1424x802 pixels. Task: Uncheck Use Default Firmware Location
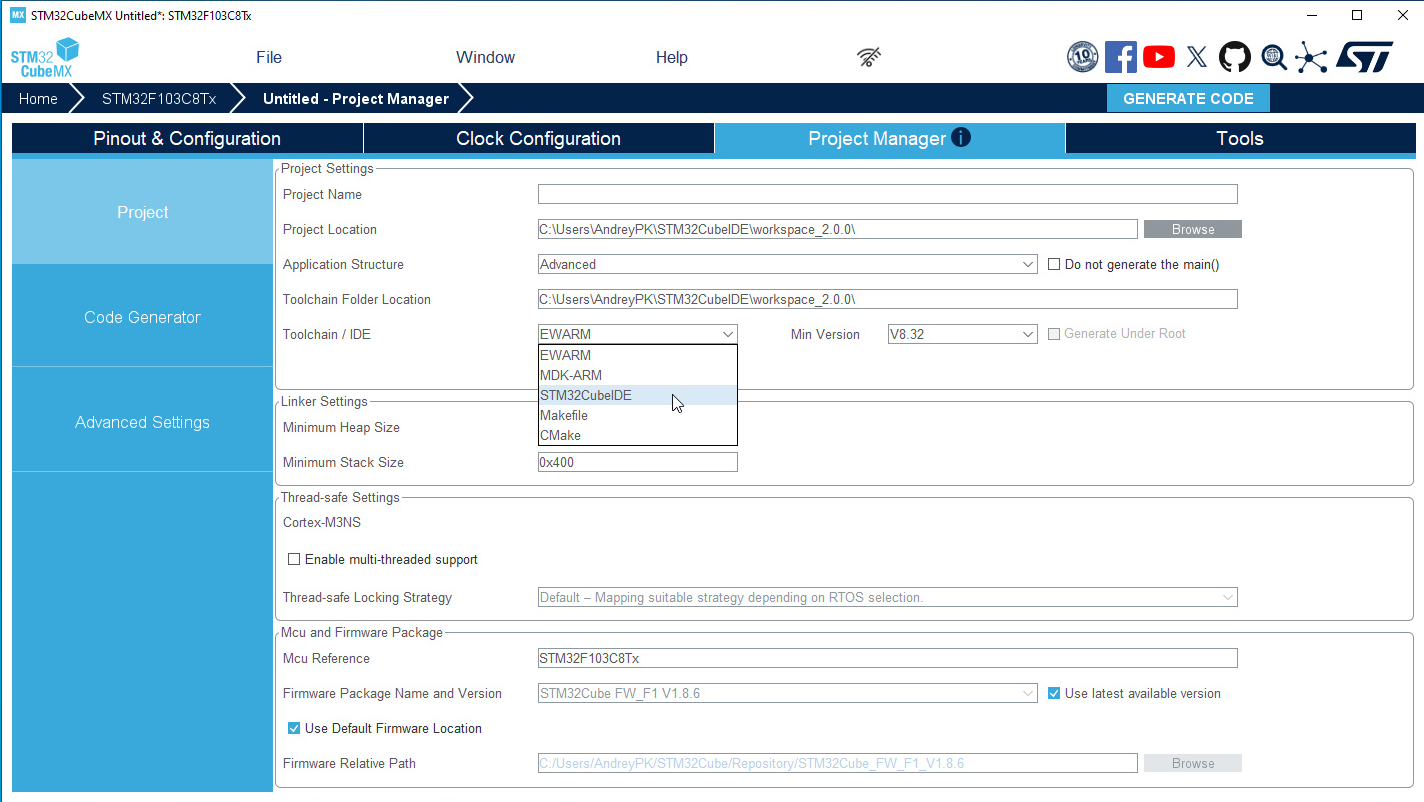coord(294,729)
